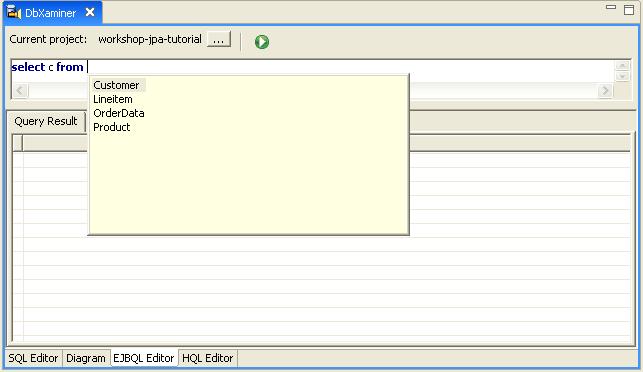643x372 pixels.
Task: Click the DbXaminer view icon in the tab
Action: tap(14, 12)
